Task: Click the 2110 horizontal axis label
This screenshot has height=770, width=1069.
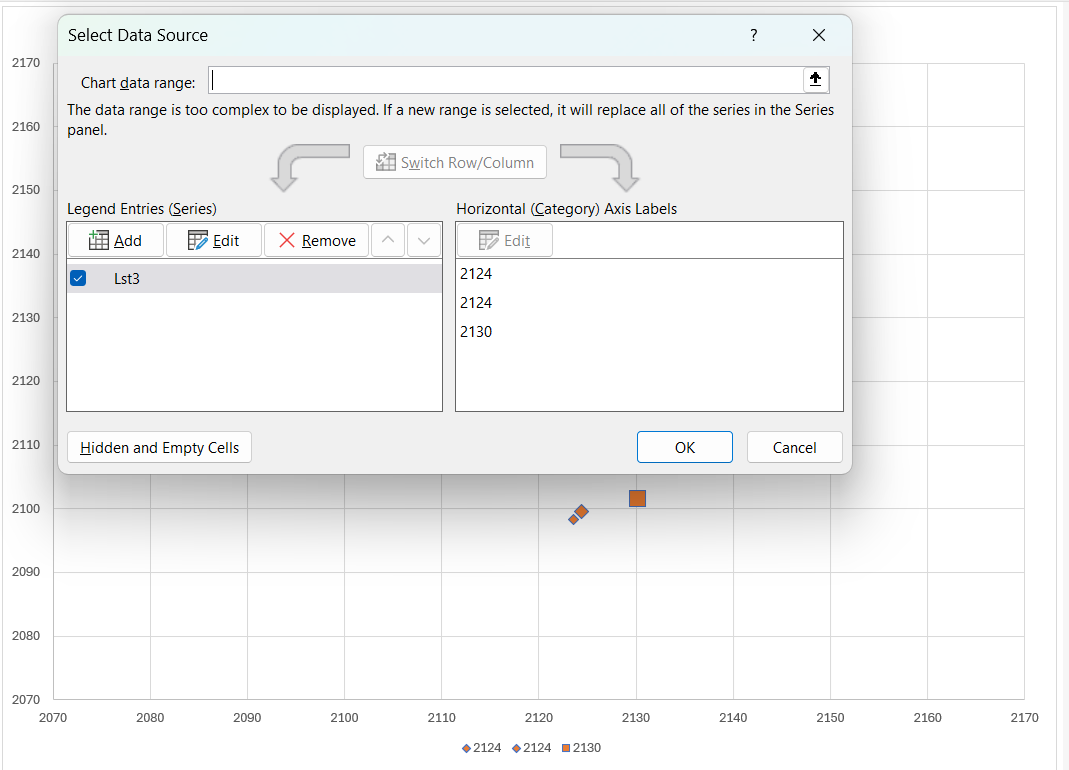Action: tap(442, 718)
